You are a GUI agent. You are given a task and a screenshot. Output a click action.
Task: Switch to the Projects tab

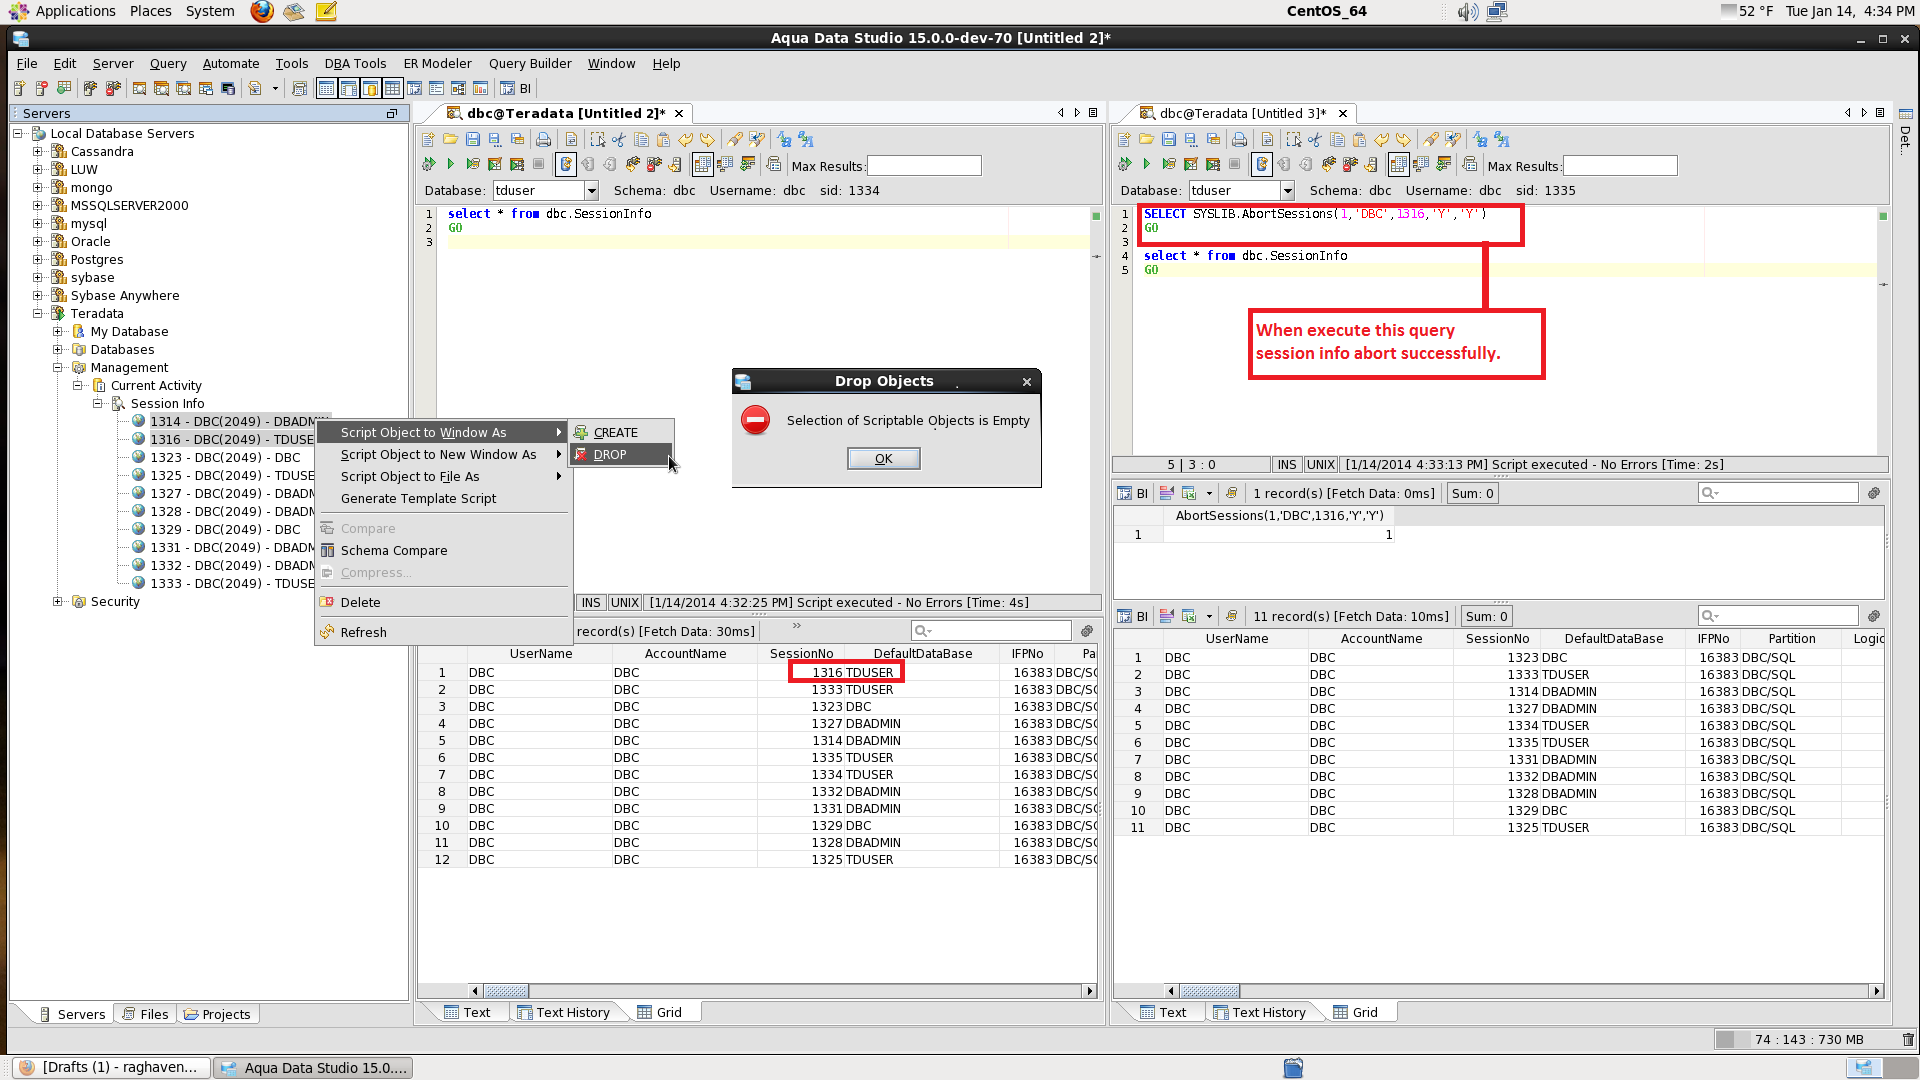[x=217, y=1014]
